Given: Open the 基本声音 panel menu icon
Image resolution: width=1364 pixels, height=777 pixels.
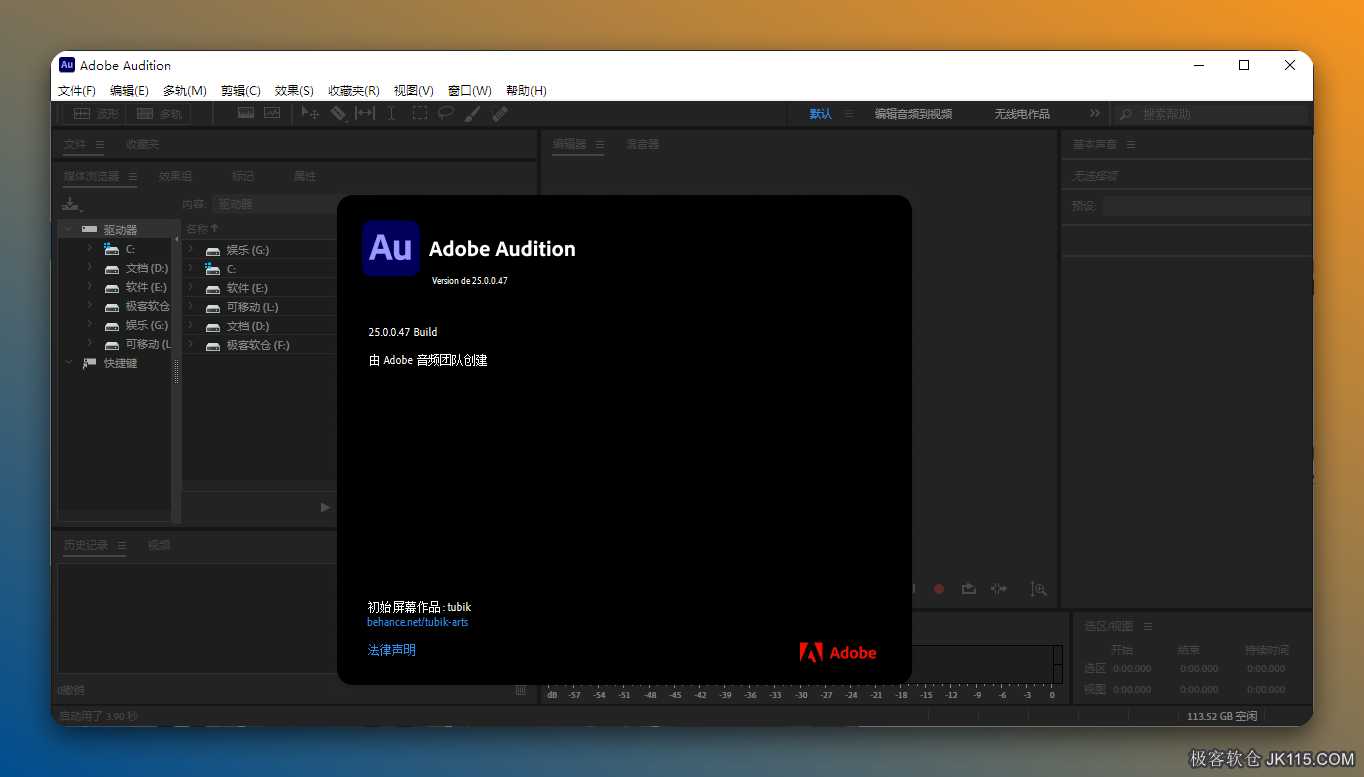Looking at the screenshot, I should (1131, 145).
